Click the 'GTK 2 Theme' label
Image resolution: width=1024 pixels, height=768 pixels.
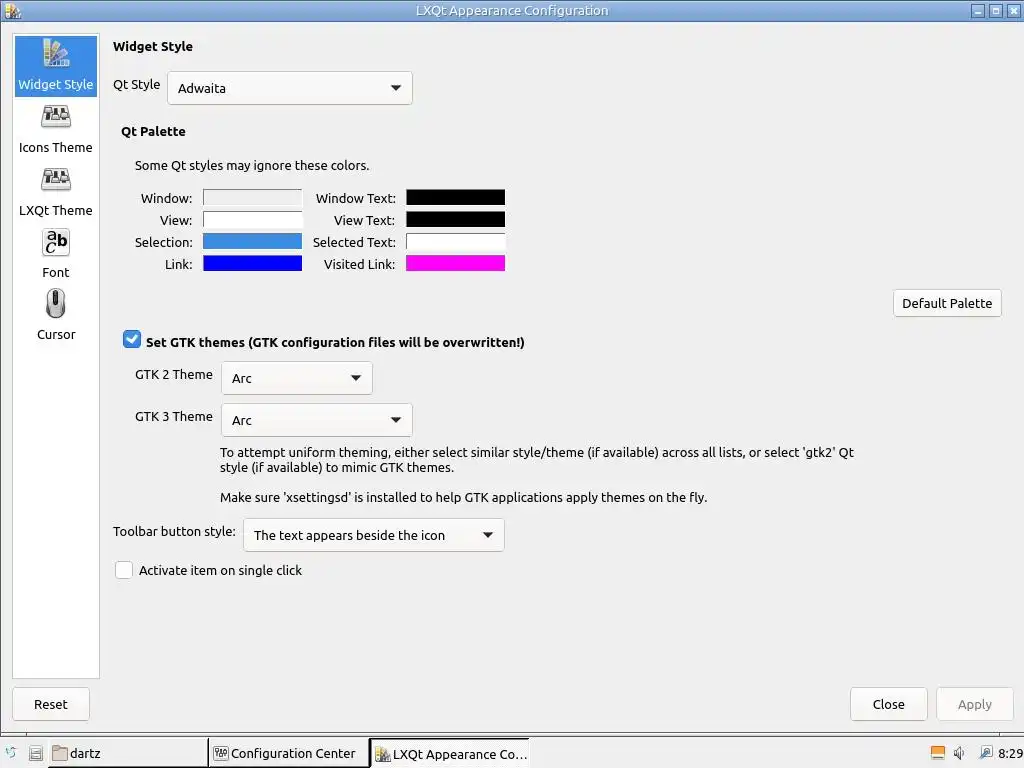pos(174,374)
